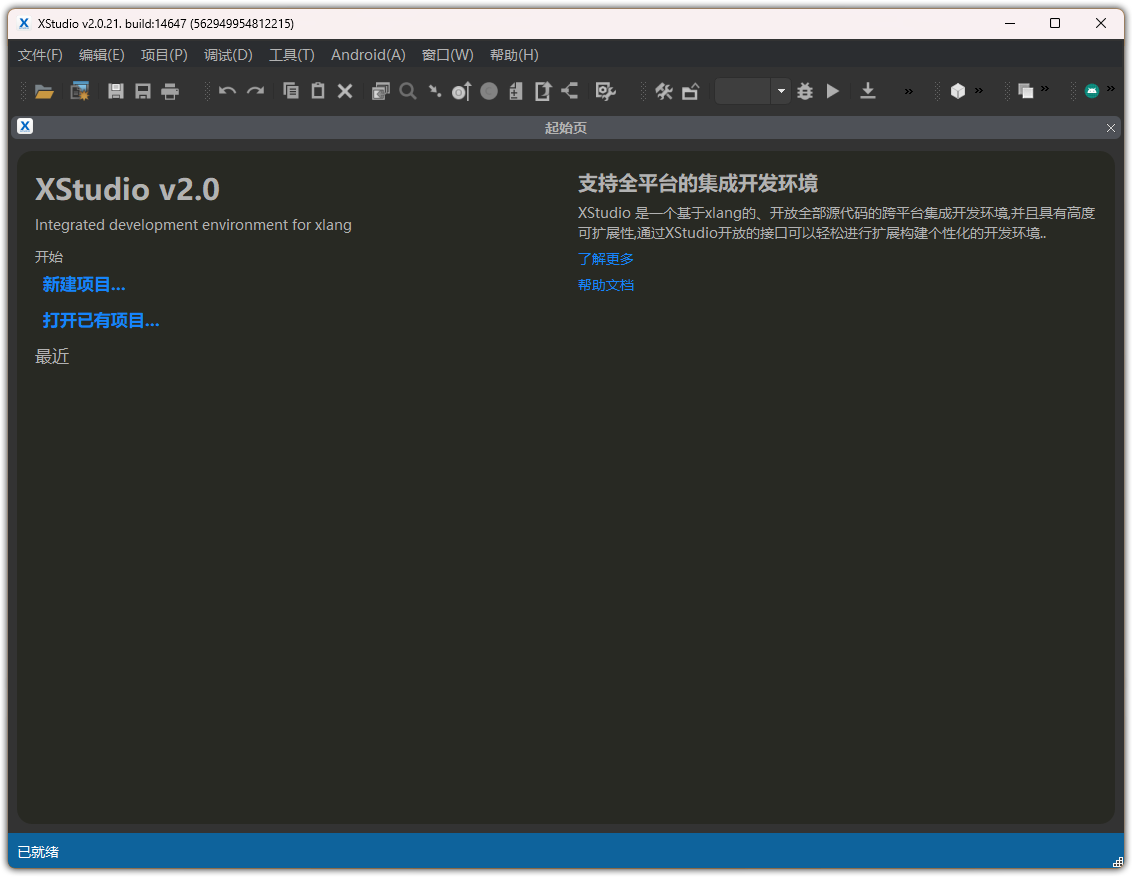Click the green Android robot icon

click(x=1092, y=91)
